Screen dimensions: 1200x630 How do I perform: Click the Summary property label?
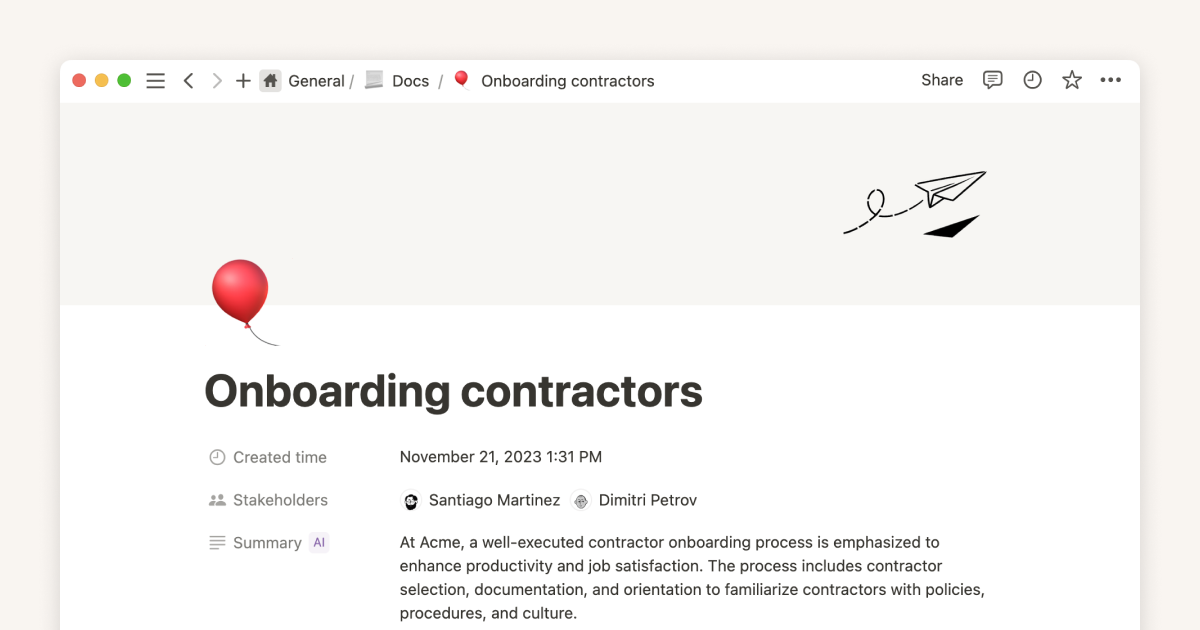point(267,543)
